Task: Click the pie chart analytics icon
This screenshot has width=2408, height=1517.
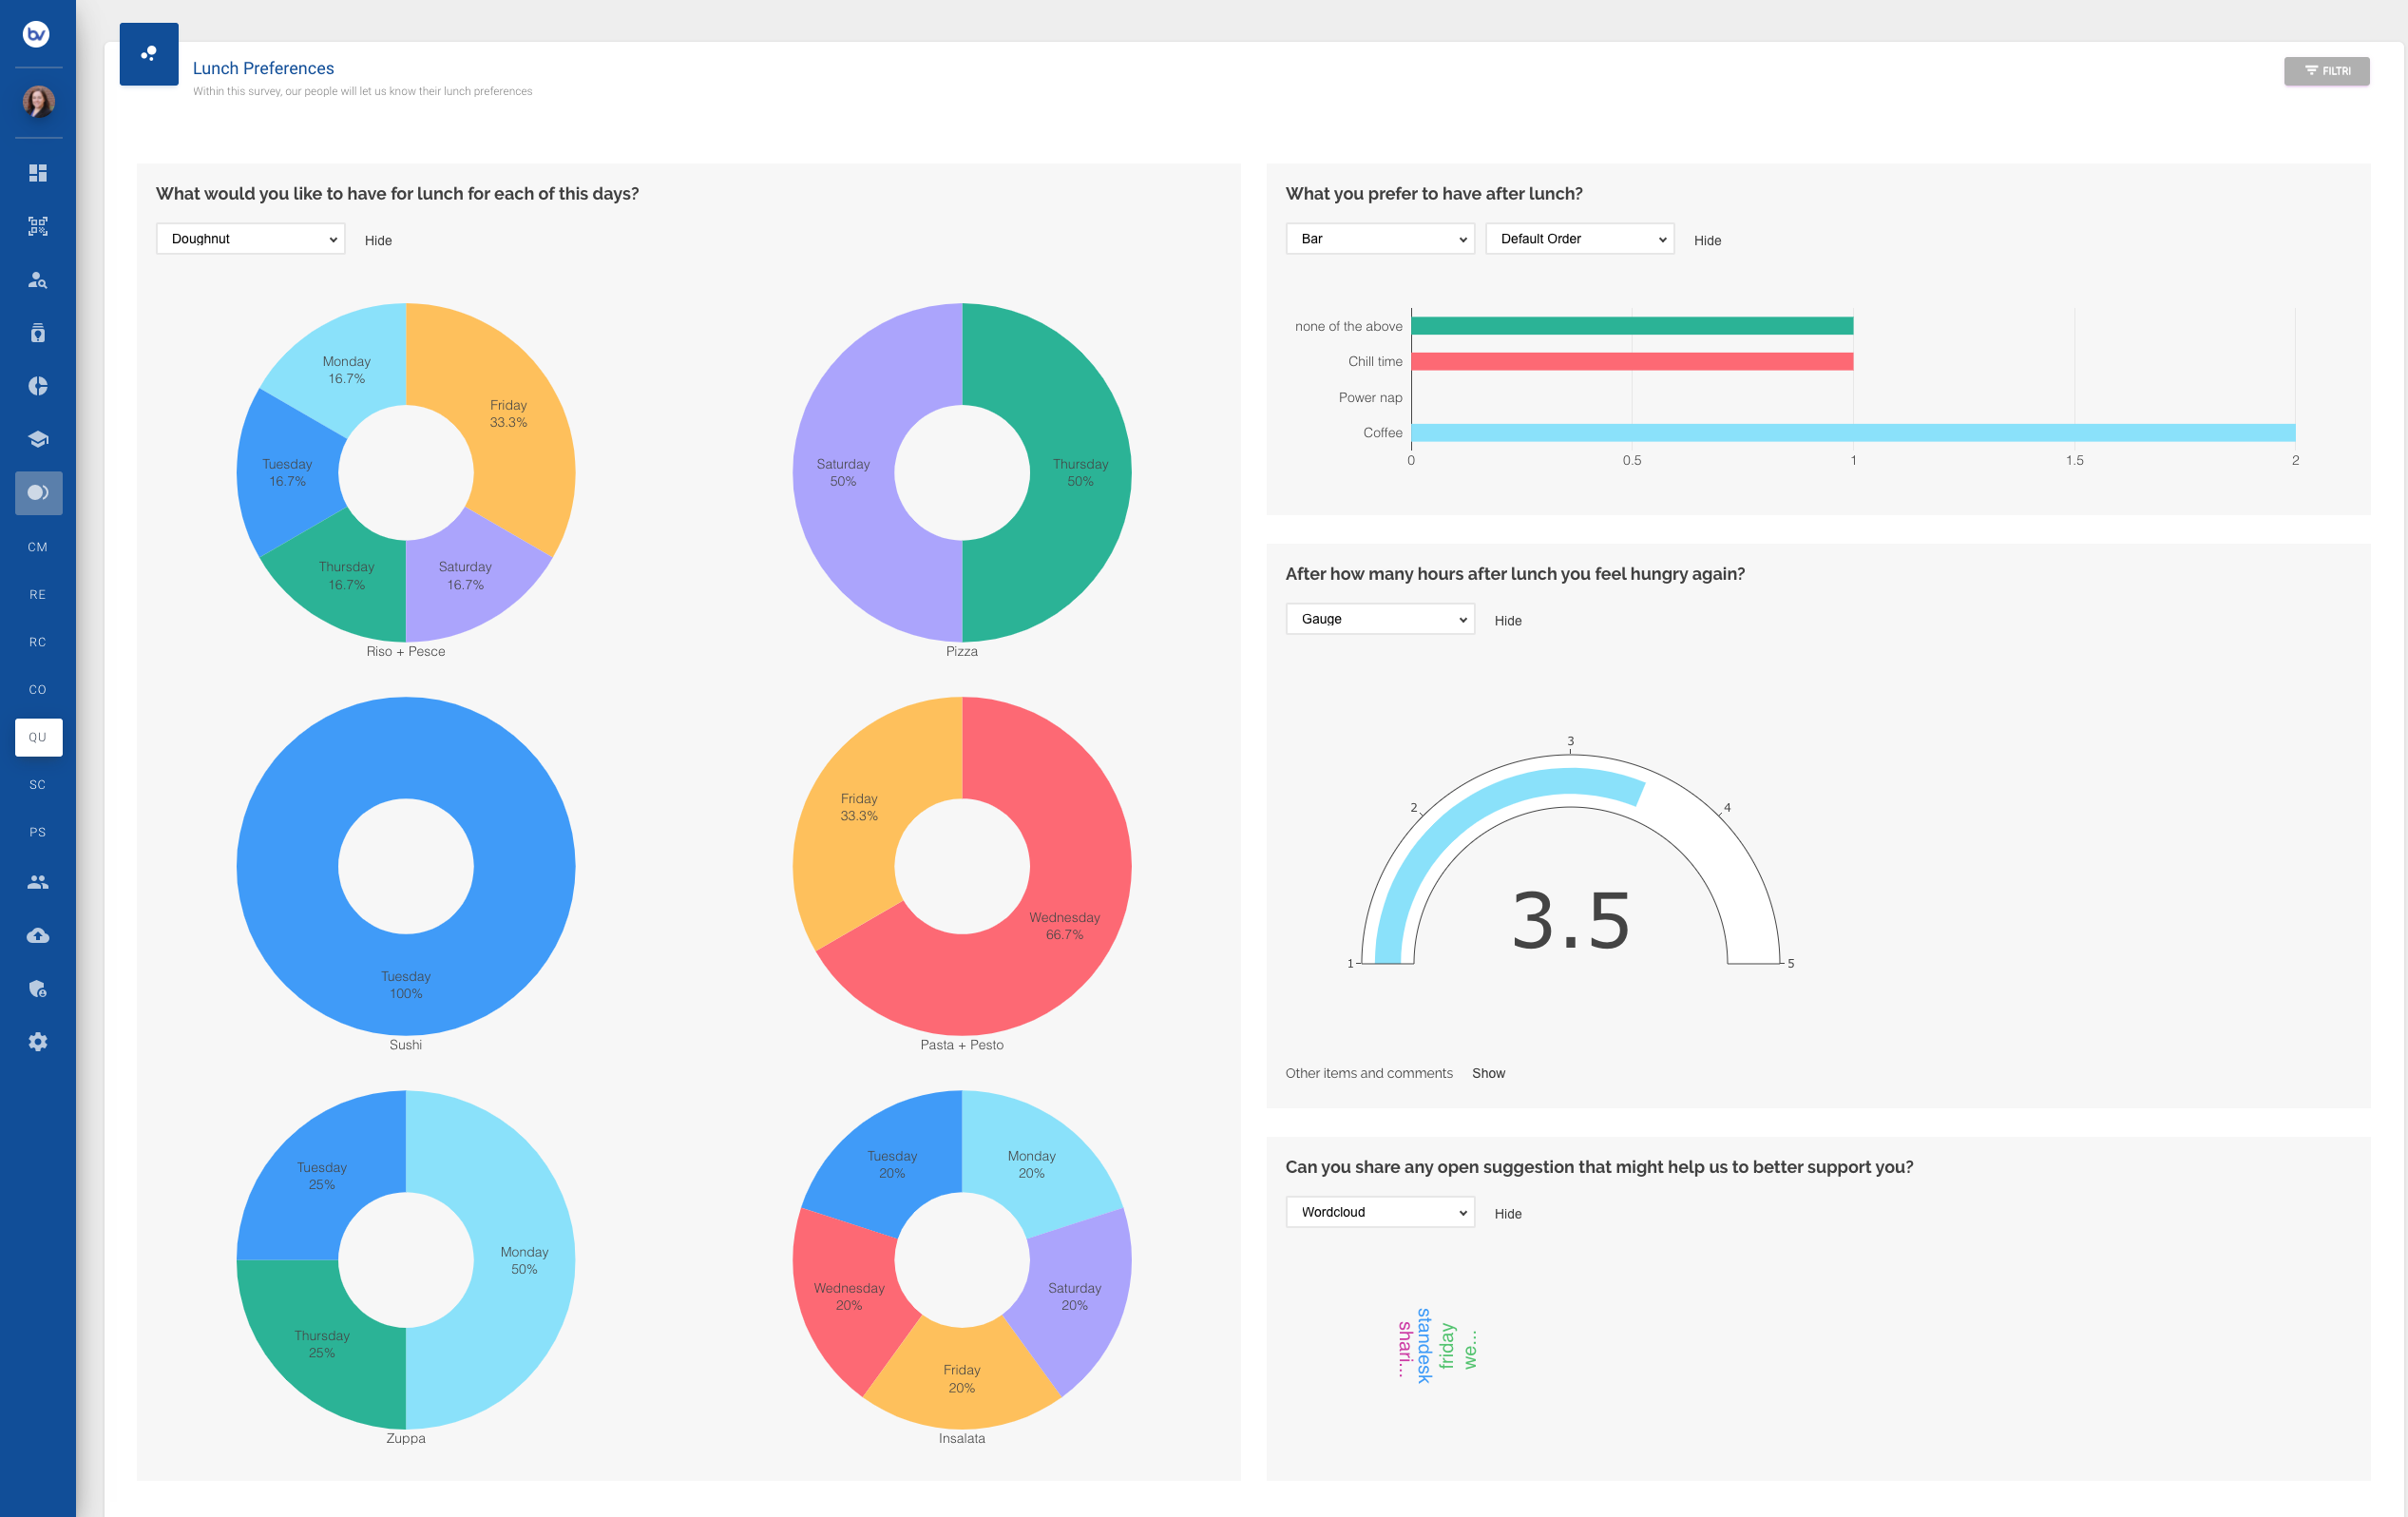Action: pos(38,385)
